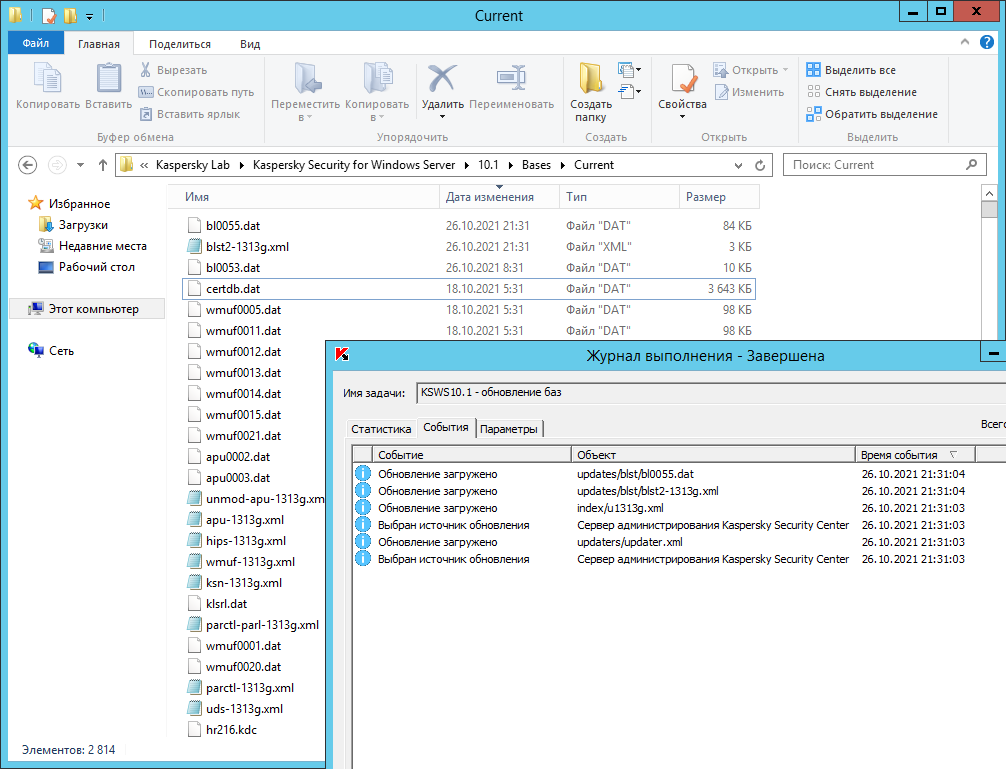The height and width of the screenshot is (769, 1006).
Task: Click the refresh icon in address bar
Action: click(760, 165)
